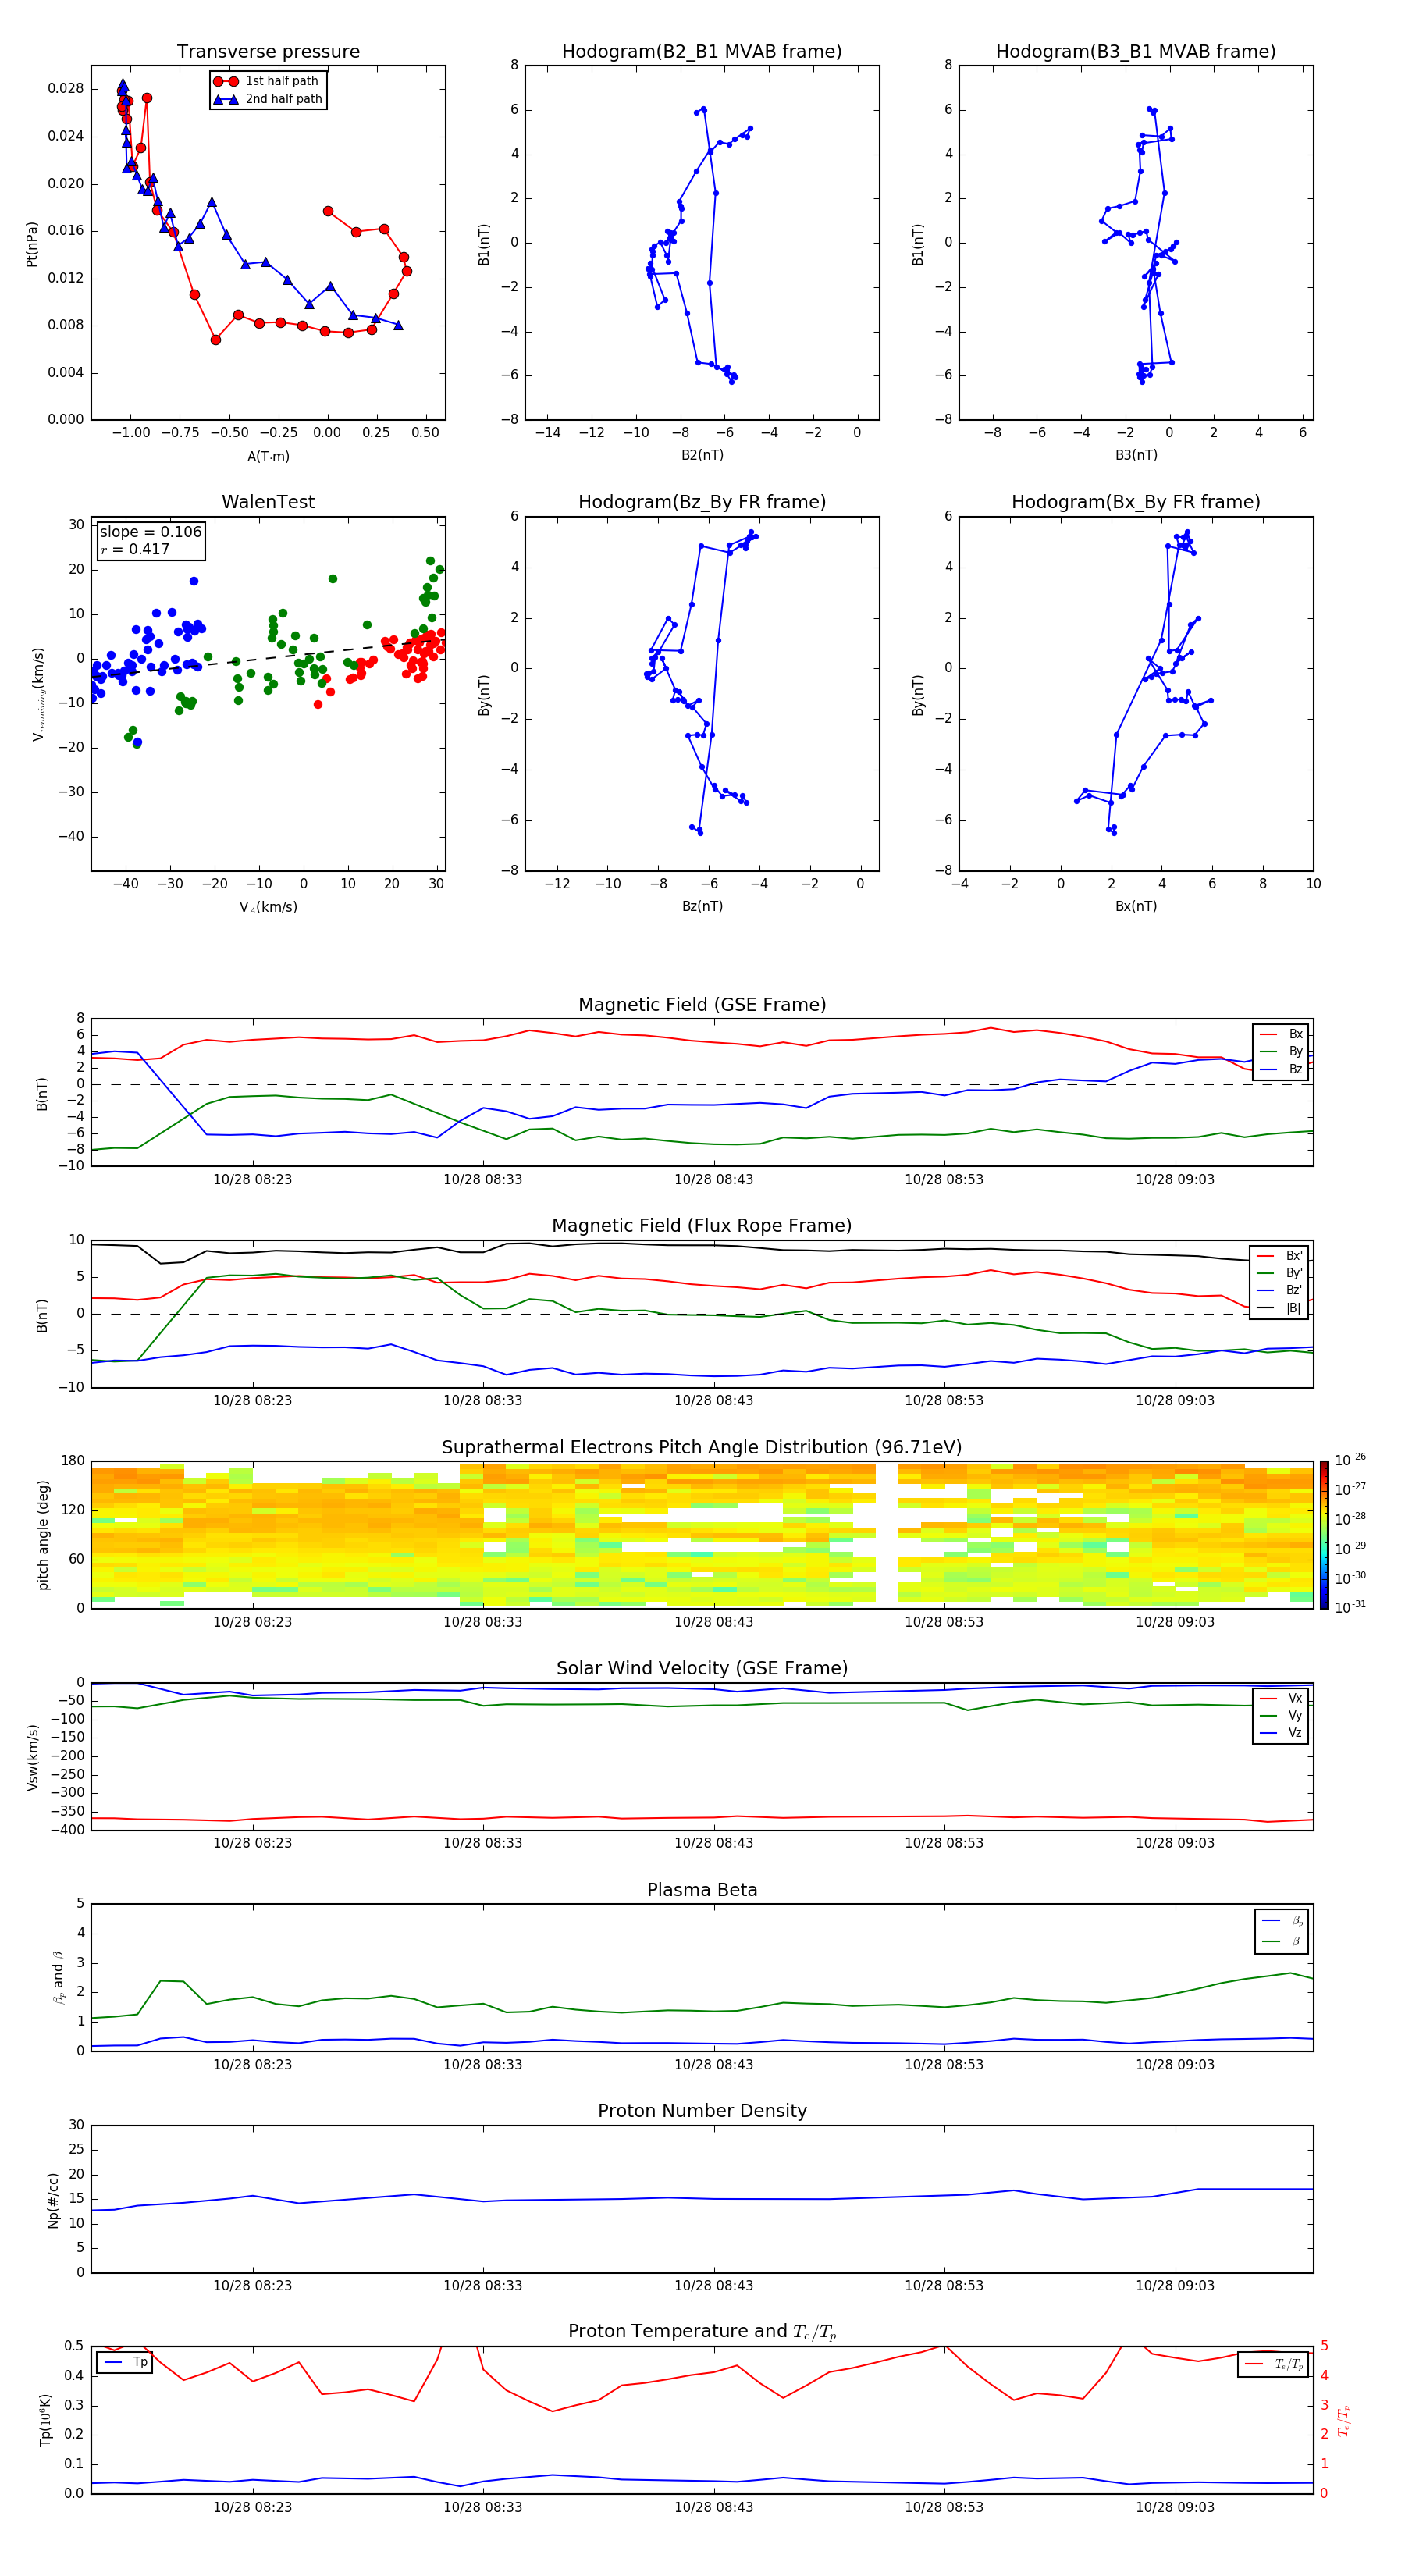Click the Te/Tp legend entry
This screenshot has width=1405, height=2576.
point(1273,2365)
